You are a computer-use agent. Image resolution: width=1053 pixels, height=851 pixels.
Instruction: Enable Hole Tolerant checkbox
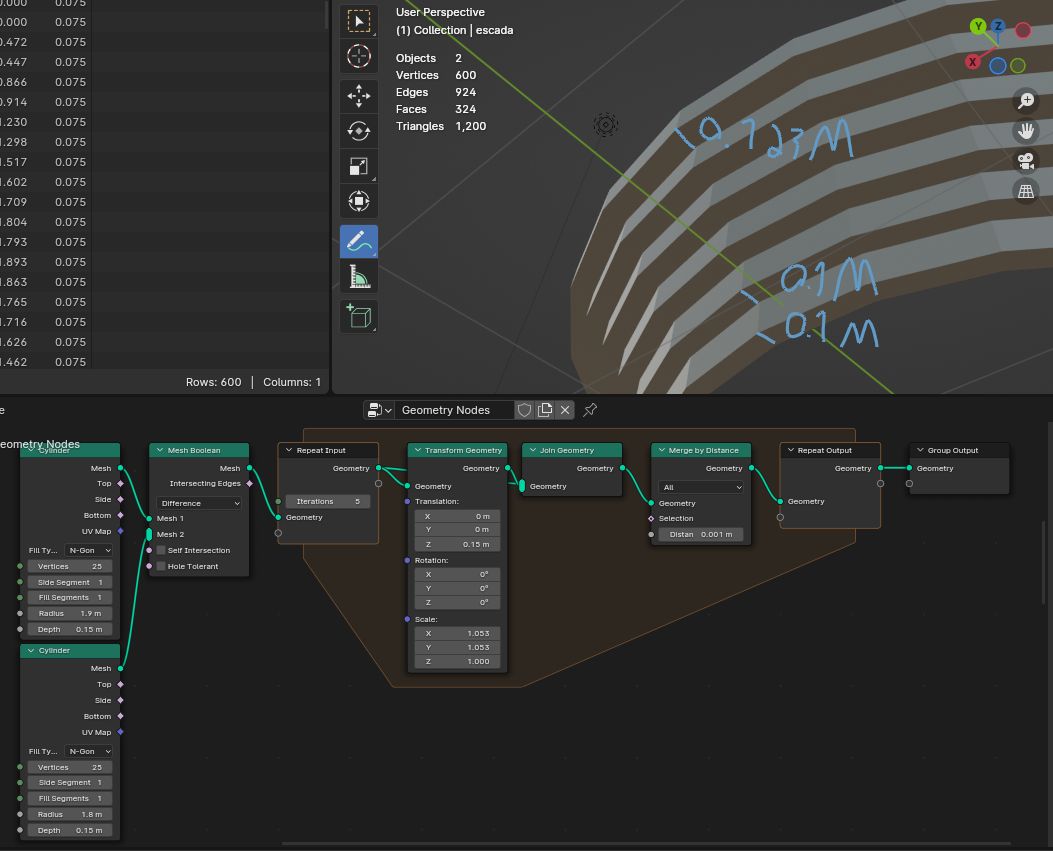click(161, 566)
